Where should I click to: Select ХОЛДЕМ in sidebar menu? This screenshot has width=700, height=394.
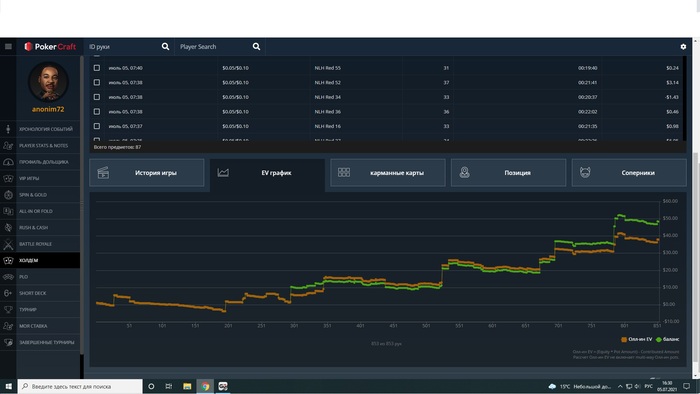[x=40, y=260]
